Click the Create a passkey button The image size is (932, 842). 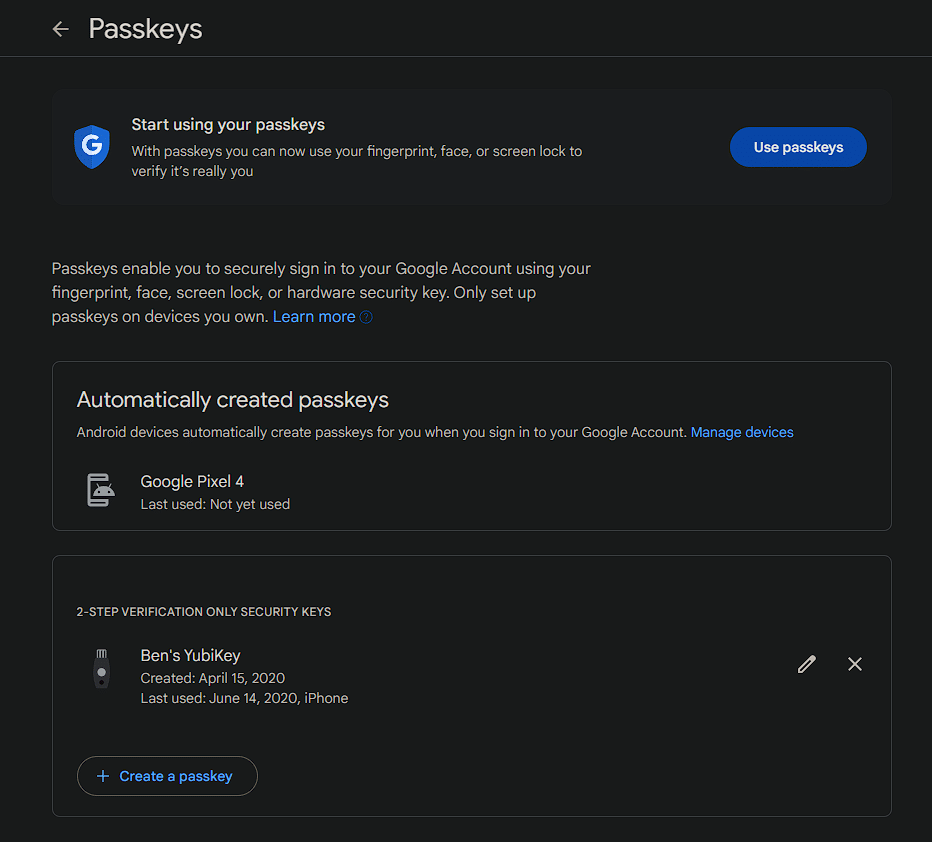tap(167, 775)
